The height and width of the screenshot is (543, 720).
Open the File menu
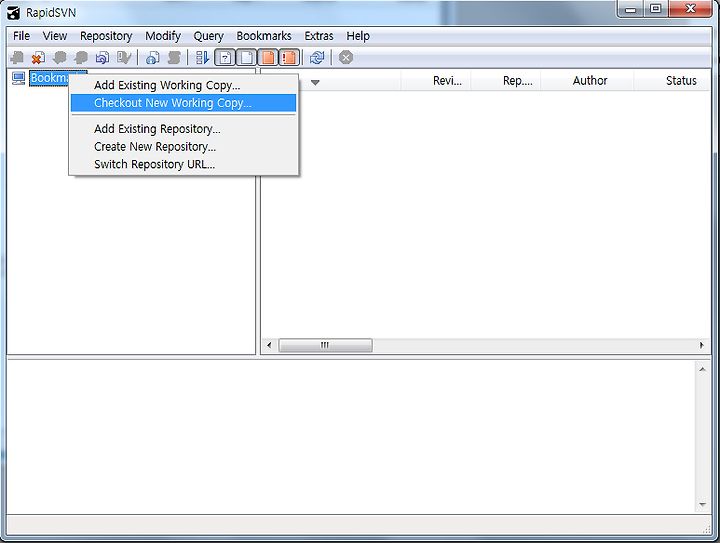click(21, 36)
